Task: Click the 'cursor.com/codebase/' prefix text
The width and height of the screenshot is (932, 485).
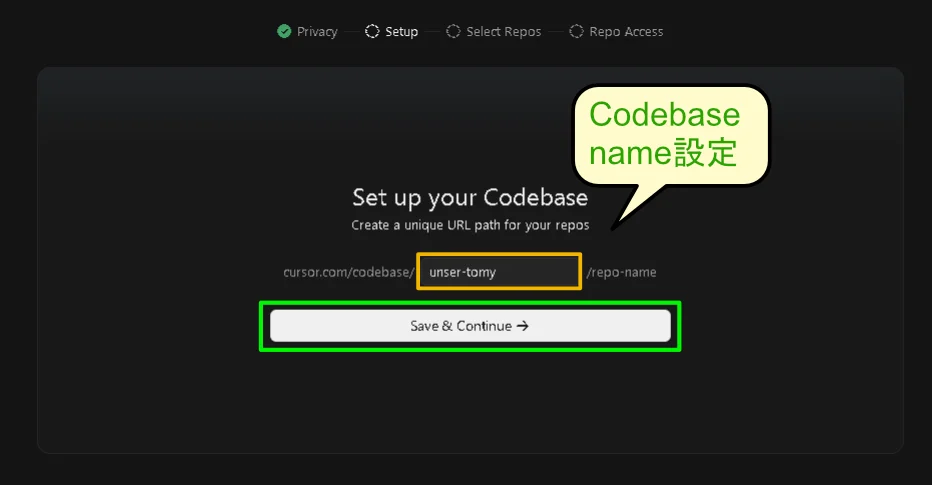Action: pos(348,272)
